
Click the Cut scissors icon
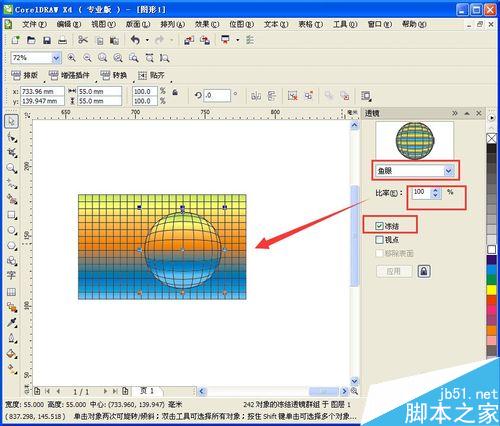click(x=83, y=40)
